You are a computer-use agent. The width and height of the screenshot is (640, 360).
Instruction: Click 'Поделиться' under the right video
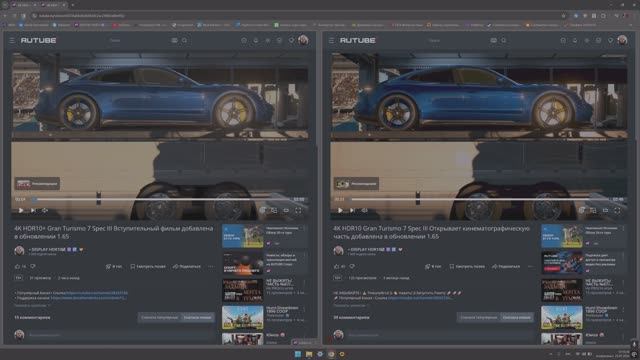[506, 267]
